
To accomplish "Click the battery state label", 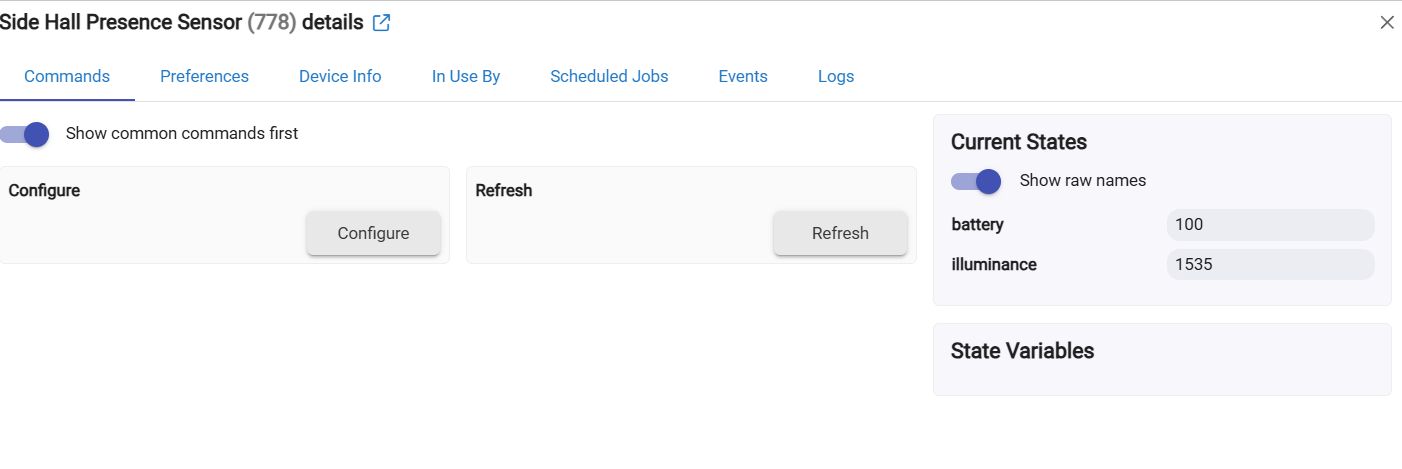I will pos(977,225).
